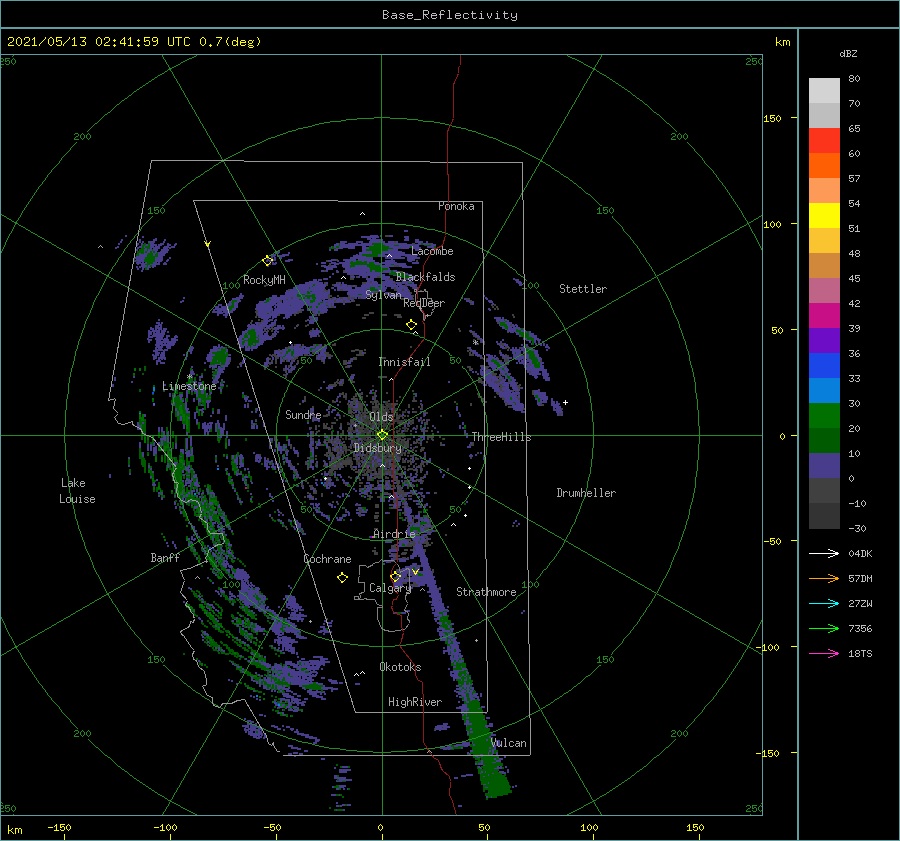Click the RockyMH label
The height and width of the screenshot is (841, 900).
point(264,280)
